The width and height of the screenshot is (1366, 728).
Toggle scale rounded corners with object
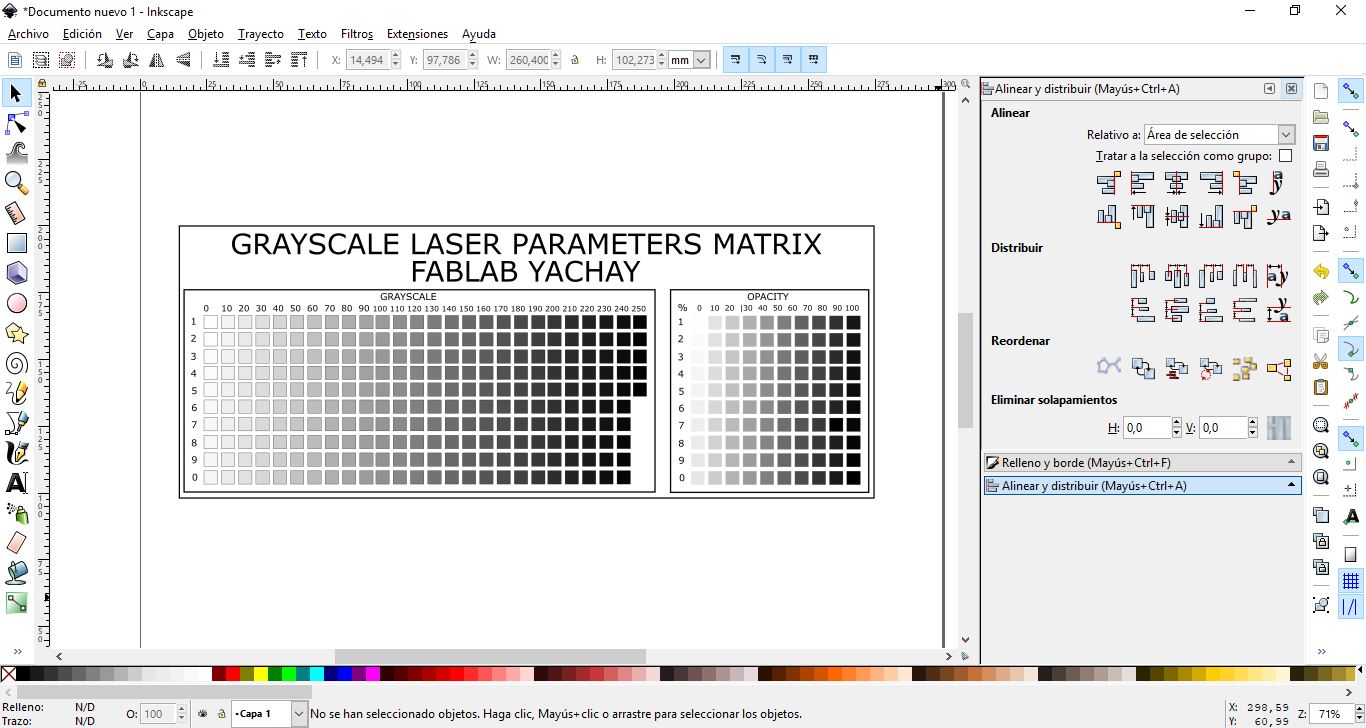[761, 60]
